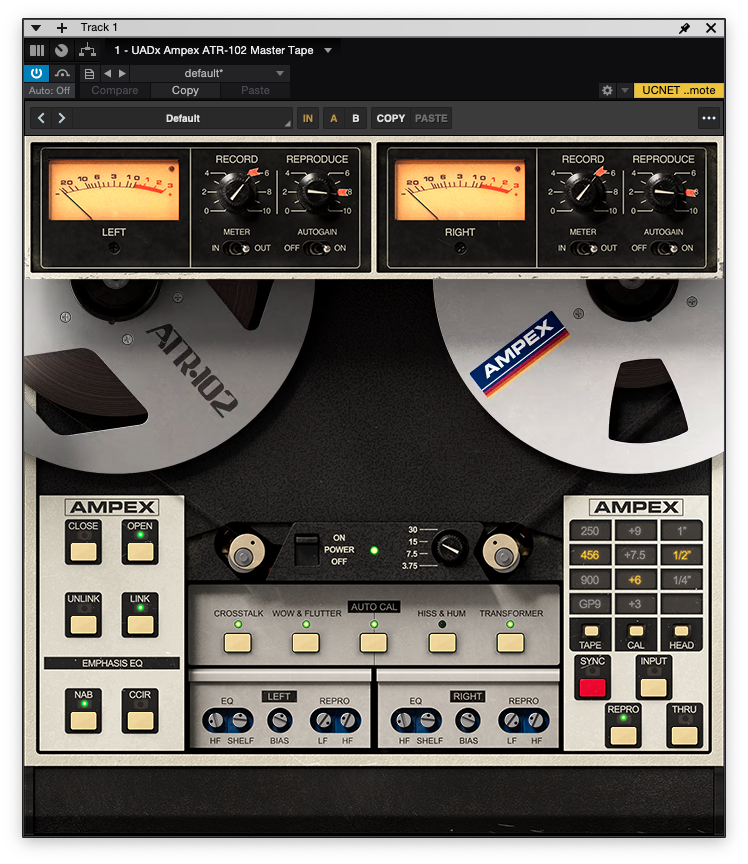The image size is (748, 864).
Task: Select the THRU path button
Action: point(684,735)
